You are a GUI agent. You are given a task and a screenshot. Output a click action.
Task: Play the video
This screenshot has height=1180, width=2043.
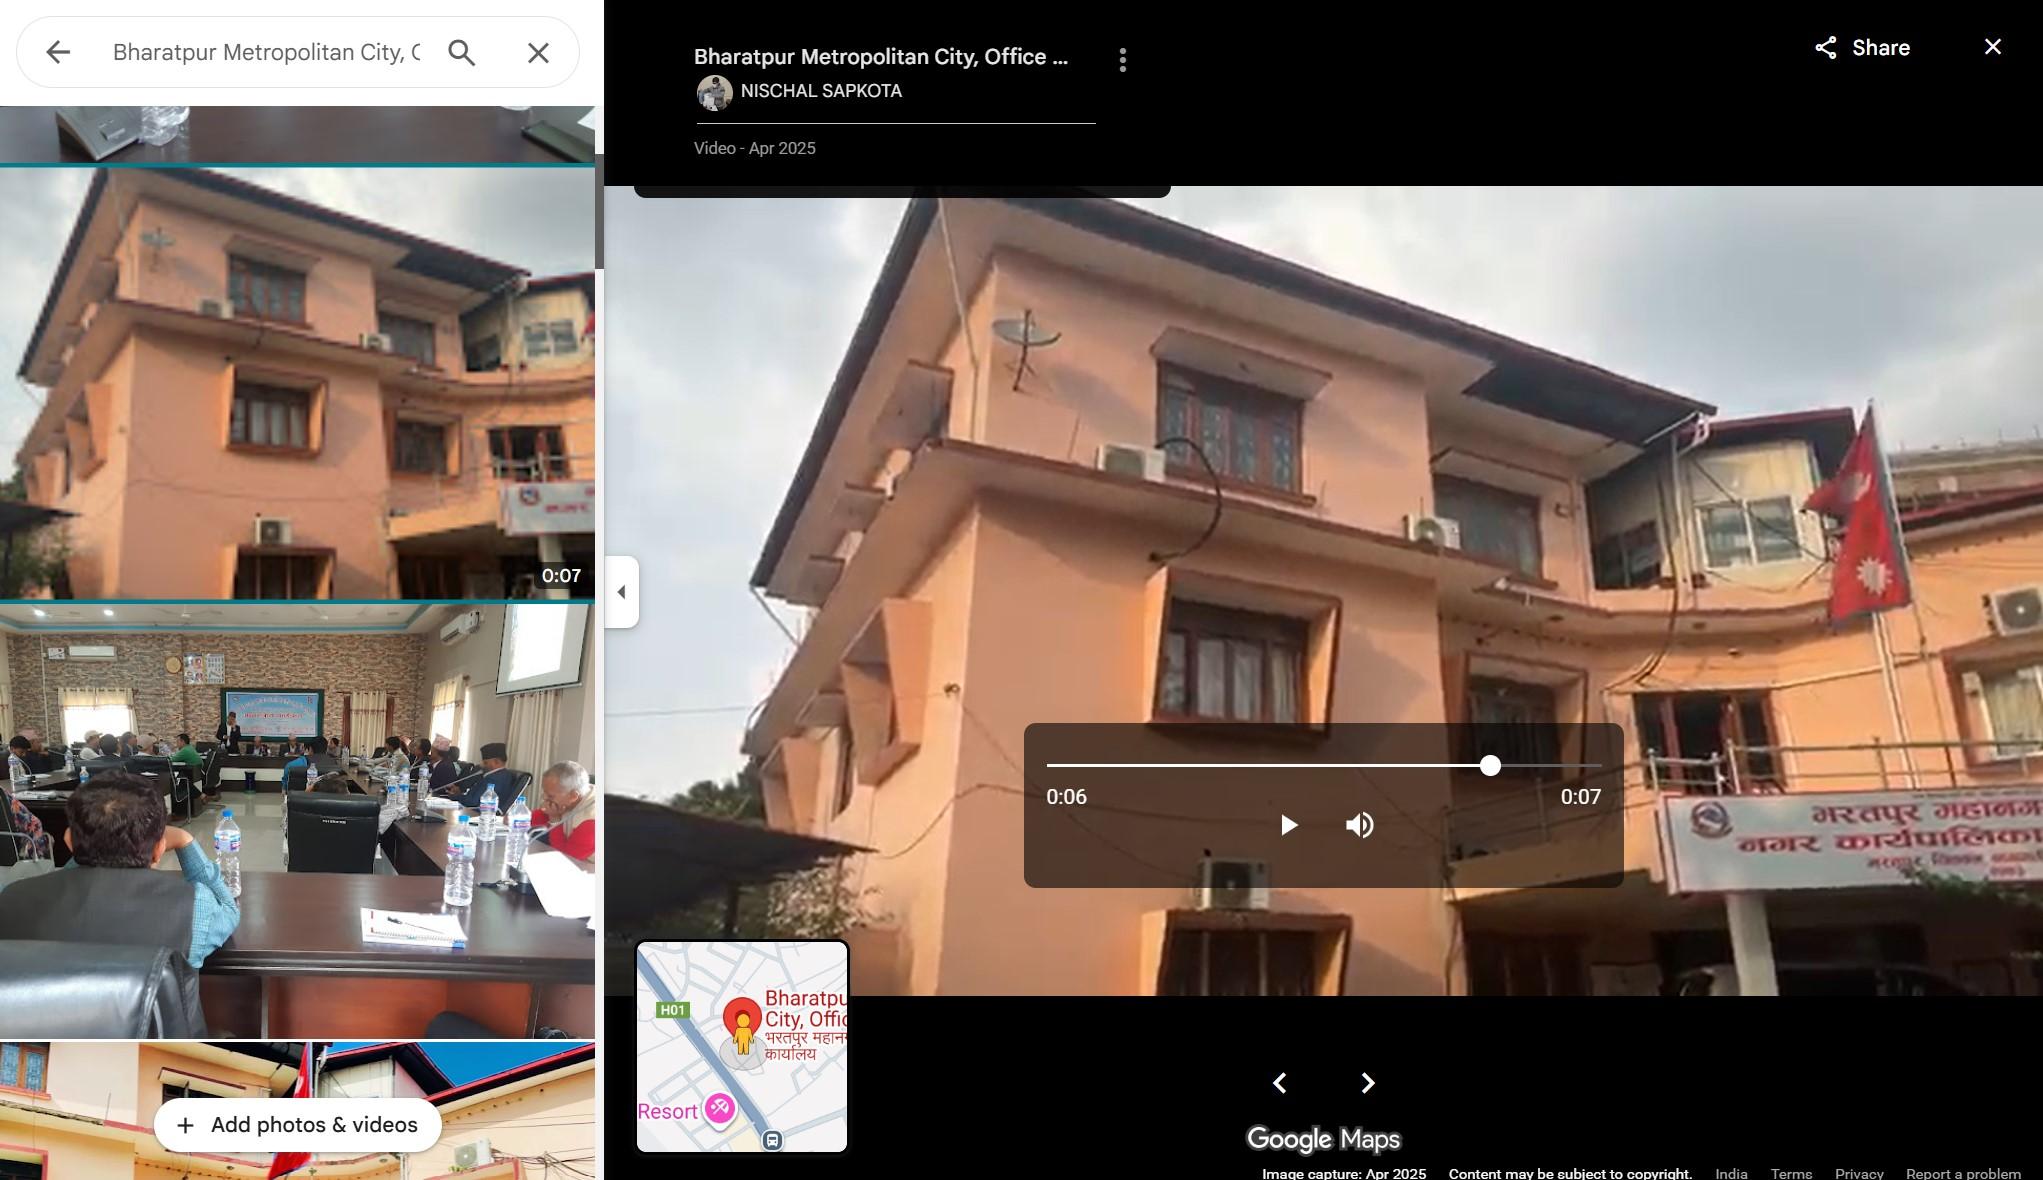click(x=1288, y=825)
